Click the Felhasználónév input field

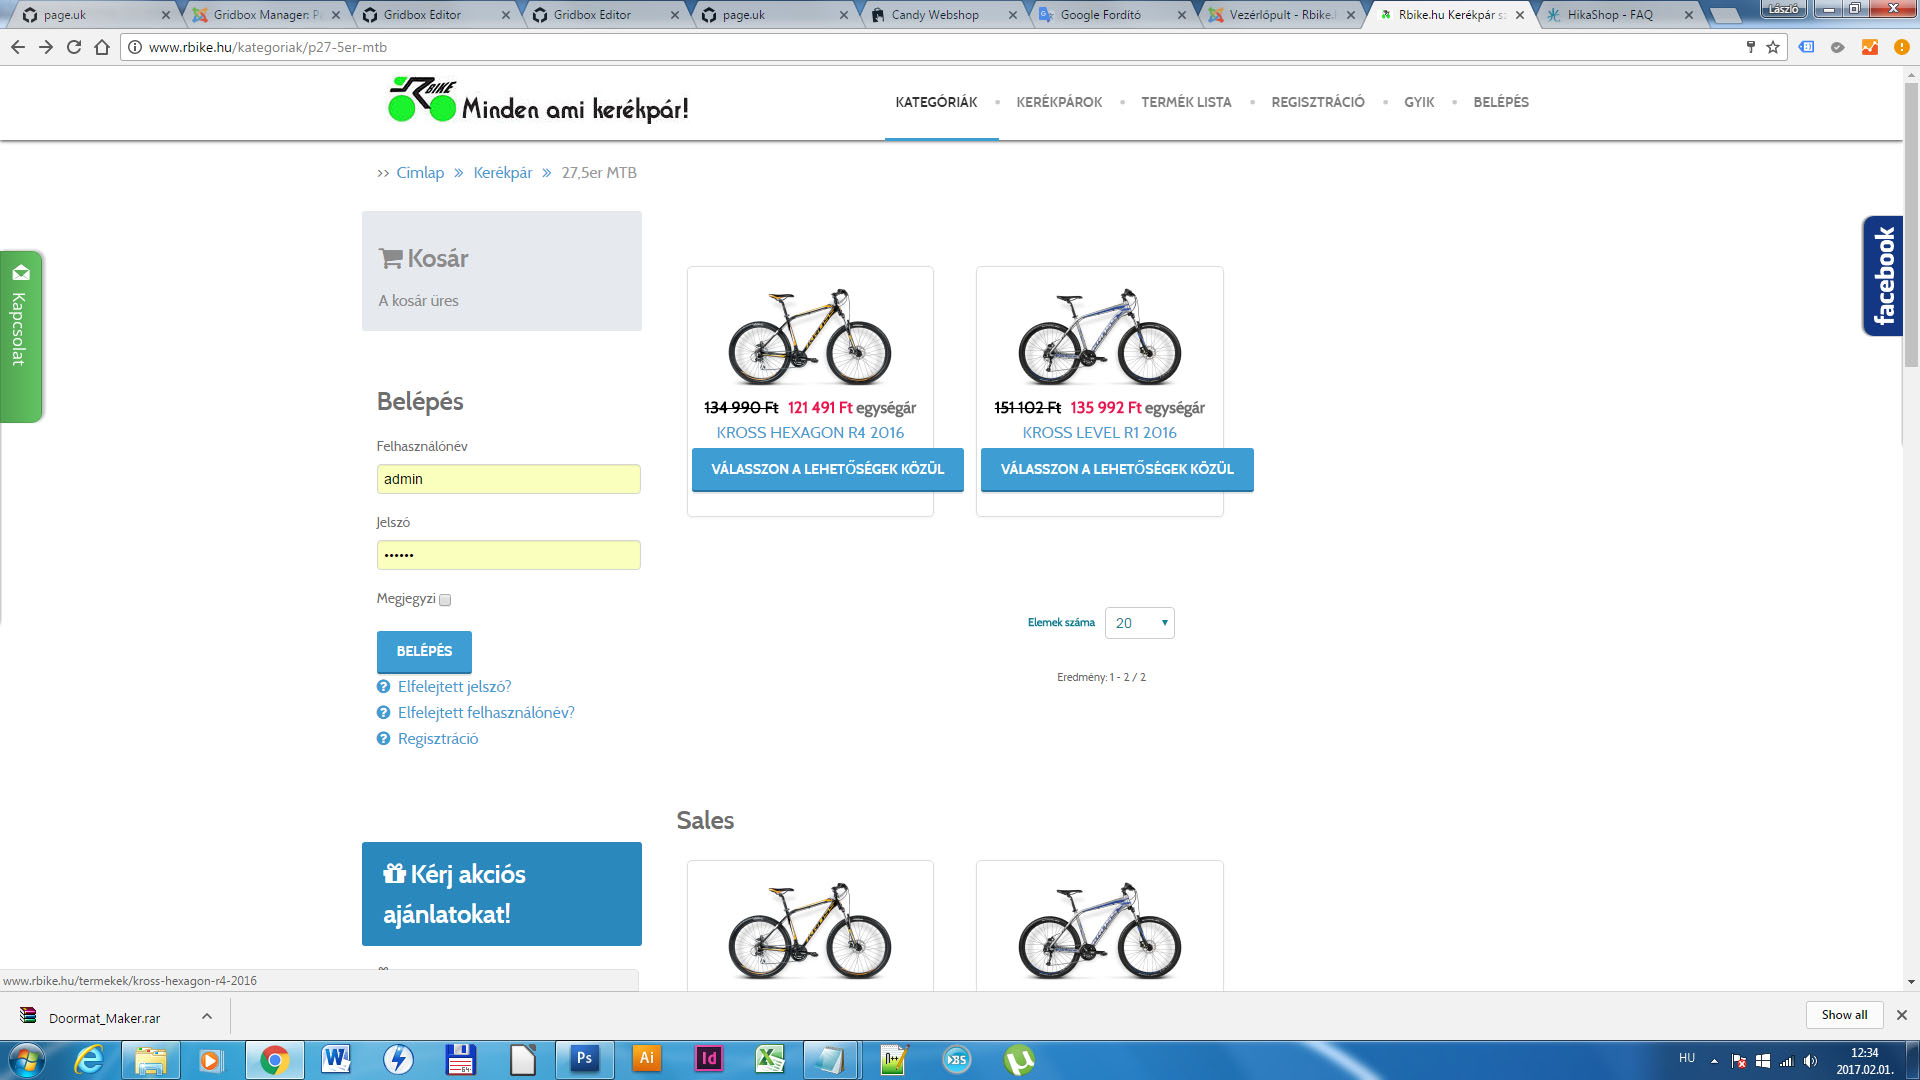508,479
